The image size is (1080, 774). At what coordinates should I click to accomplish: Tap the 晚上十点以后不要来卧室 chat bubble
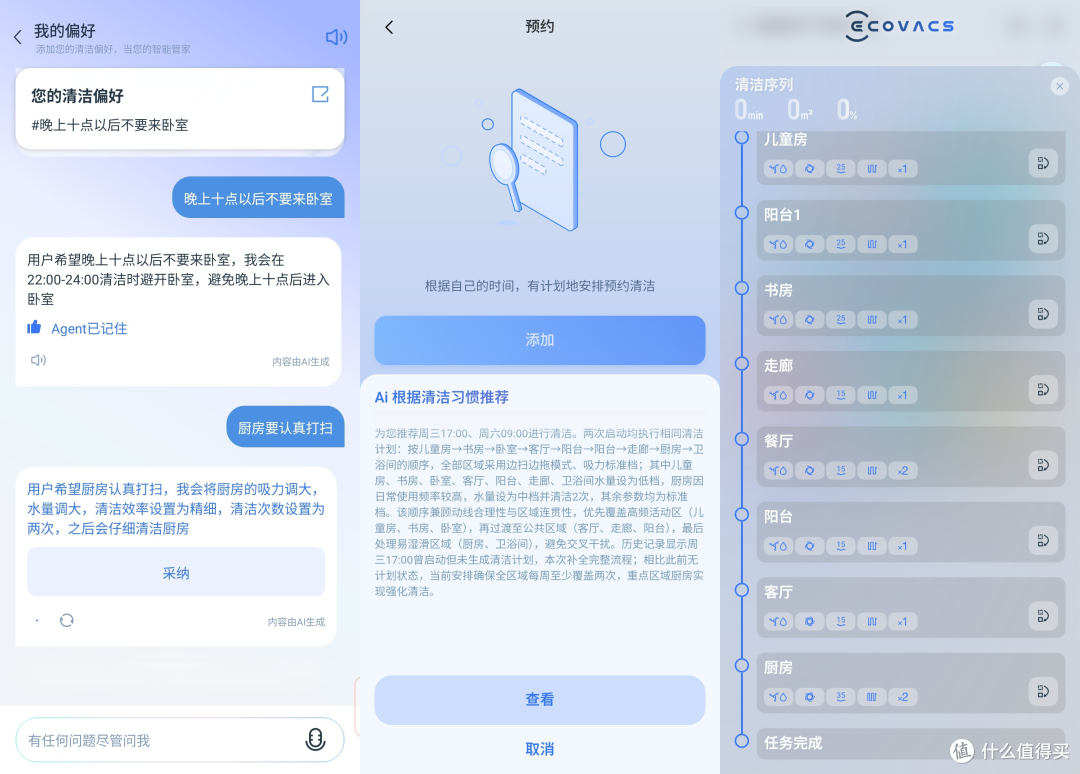click(x=258, y=198)
